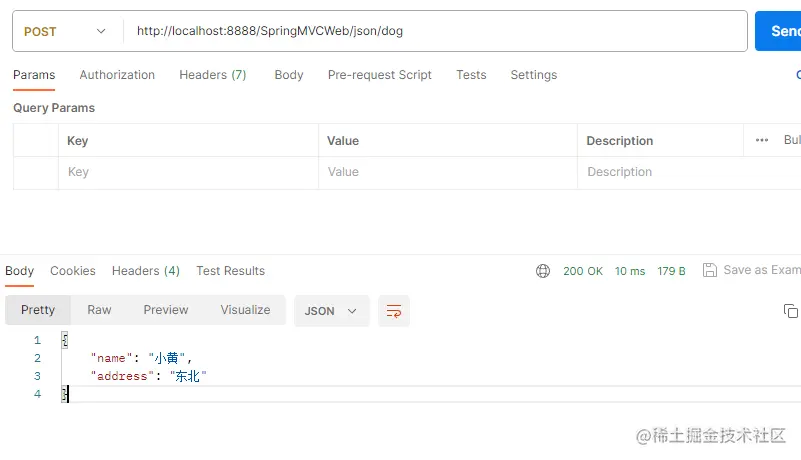This screenshot has width=801, height=460.
Task: Click the query param Value input
Action: pyautogui.click(x=448, y=172)
